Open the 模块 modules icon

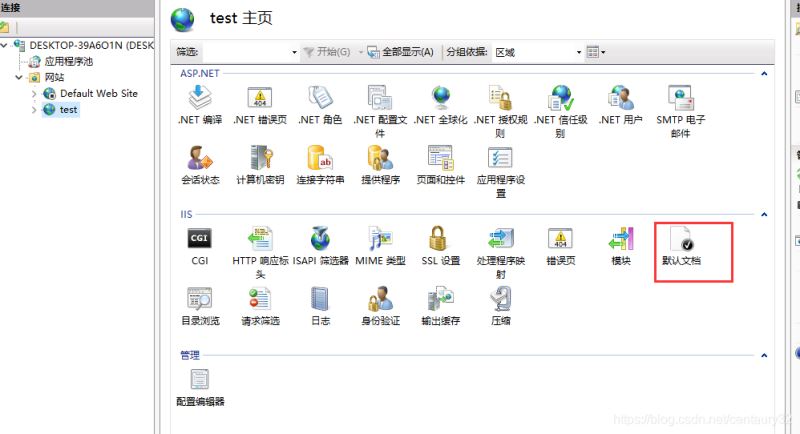tap(621, 247)
